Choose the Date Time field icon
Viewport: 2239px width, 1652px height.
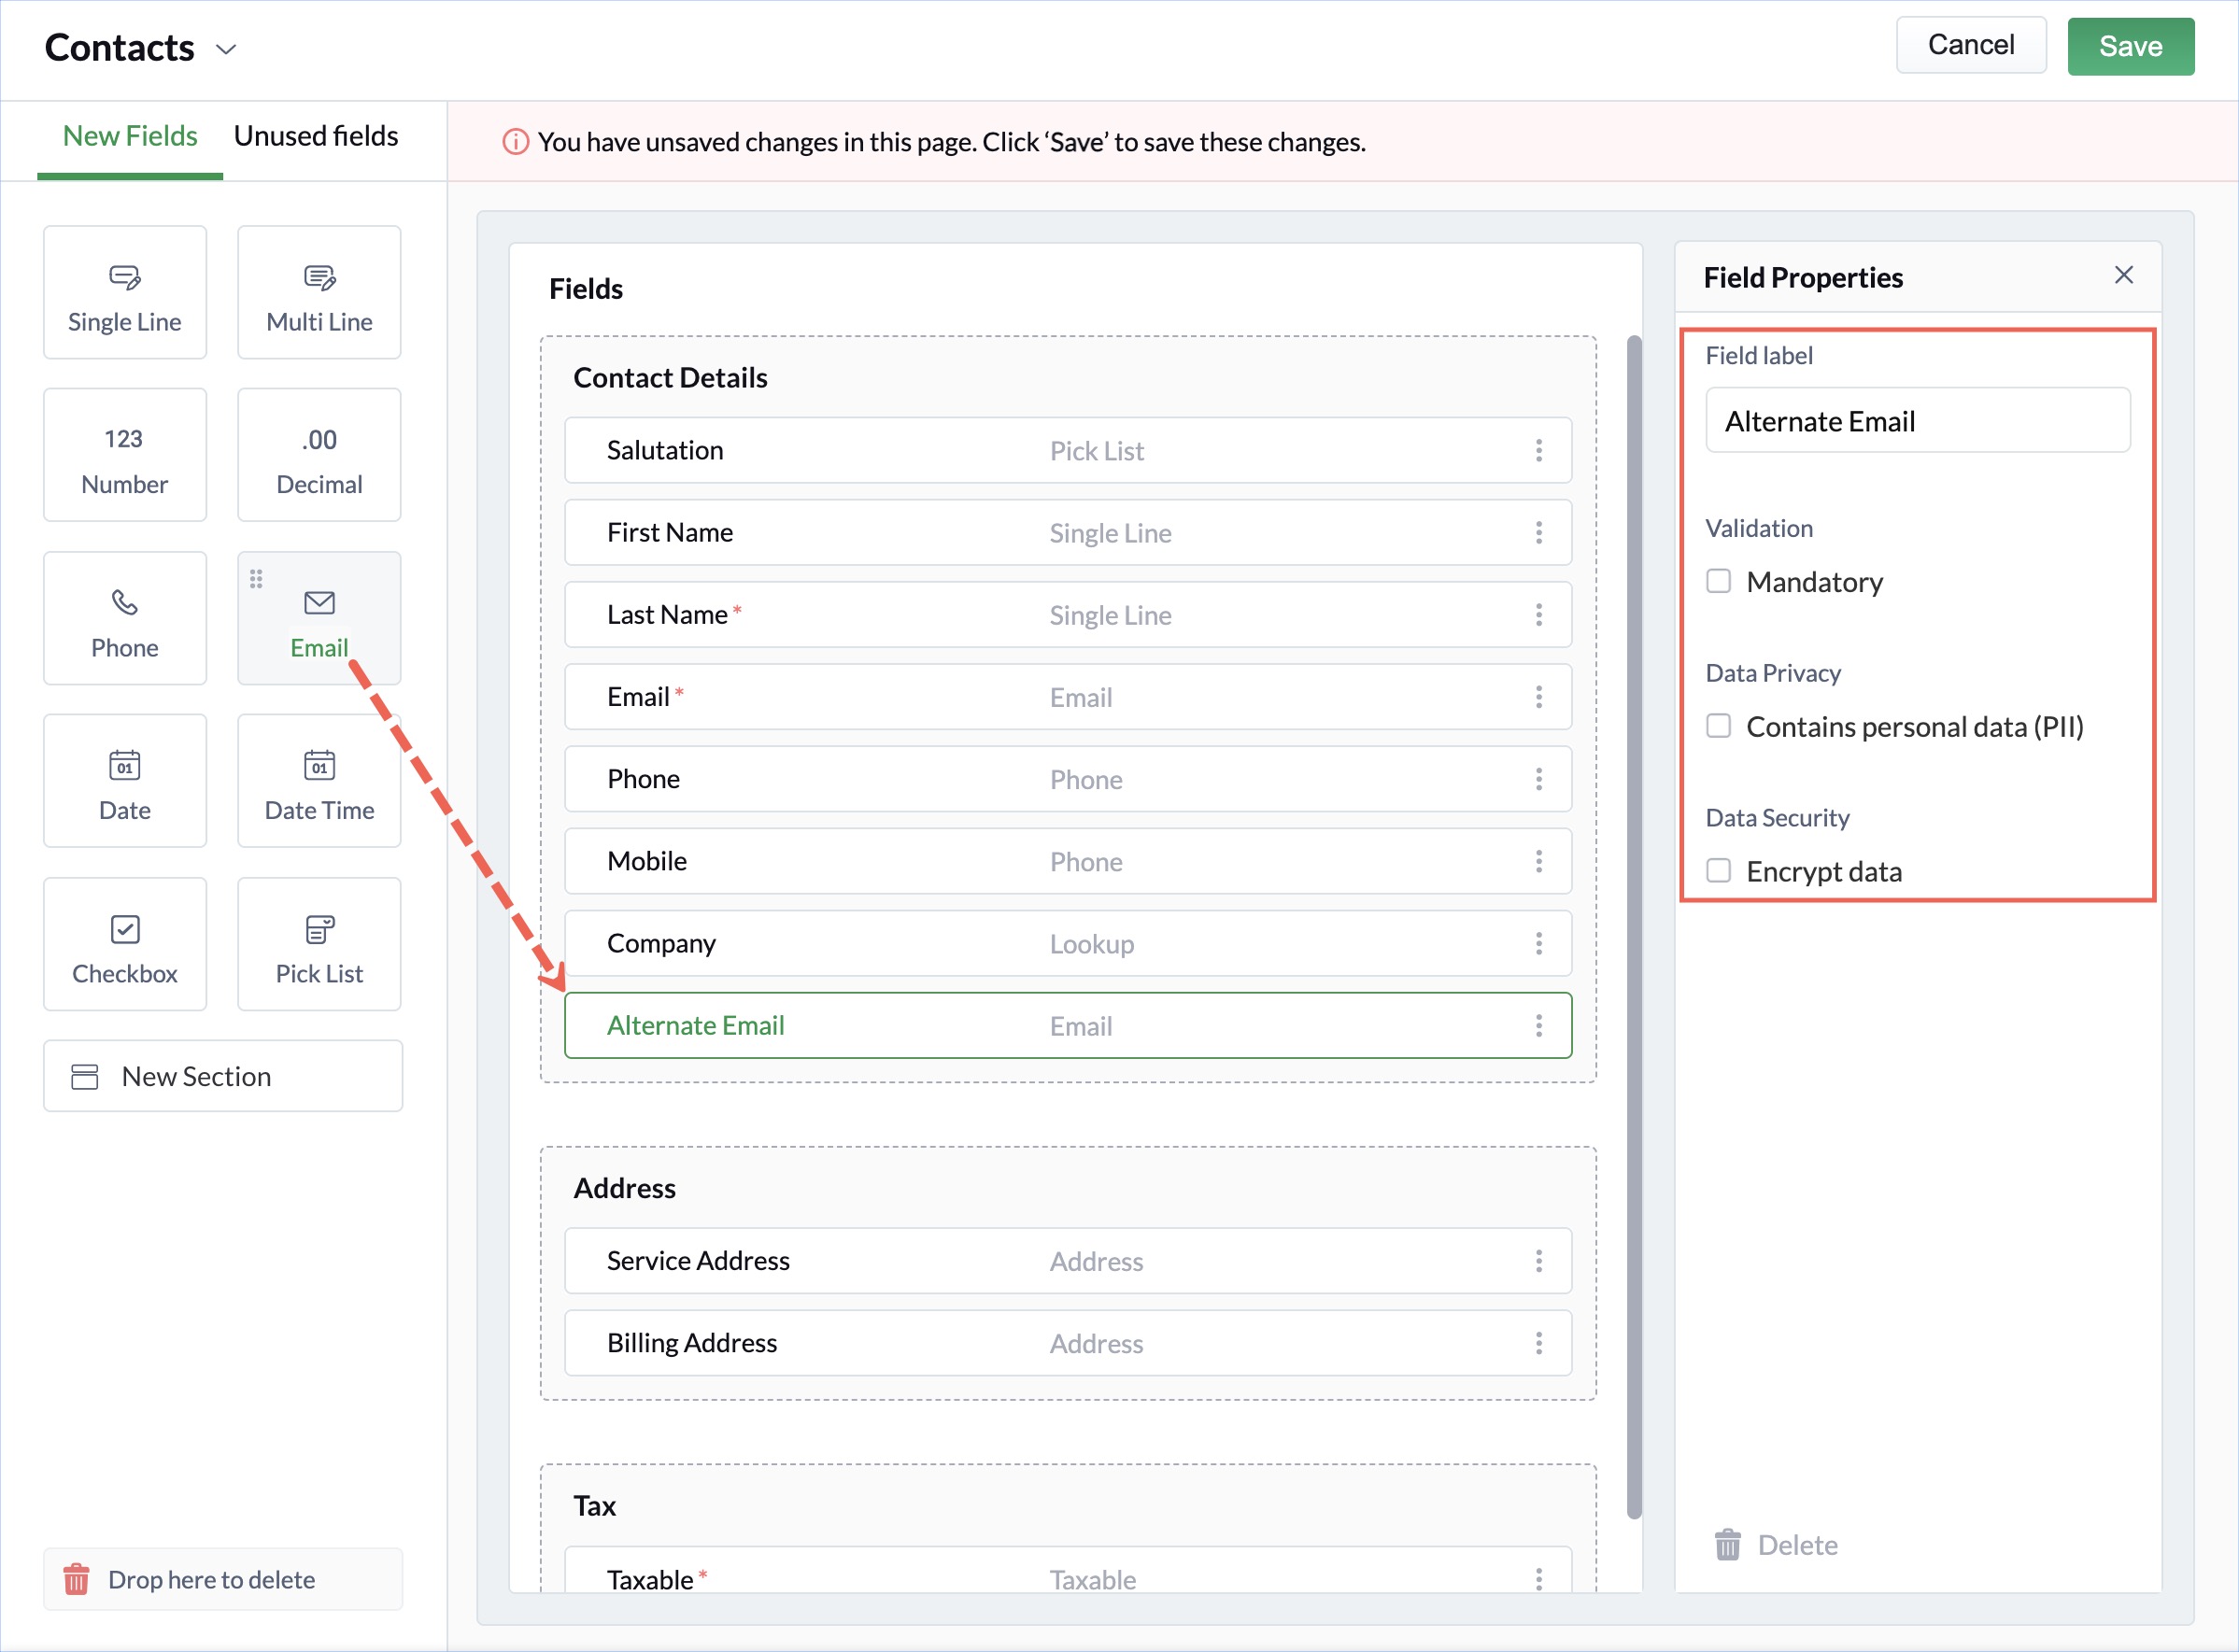point(319,765)
